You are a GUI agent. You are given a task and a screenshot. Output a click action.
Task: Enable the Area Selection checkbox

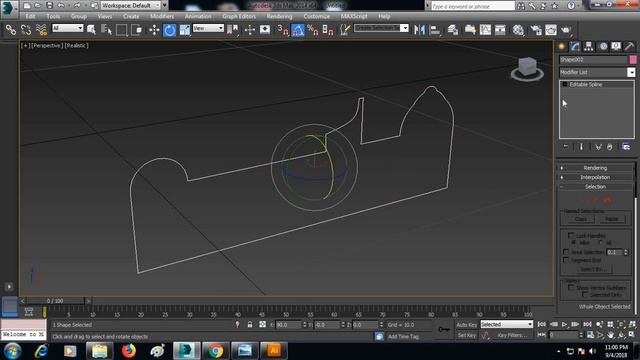tap(566, 252)
